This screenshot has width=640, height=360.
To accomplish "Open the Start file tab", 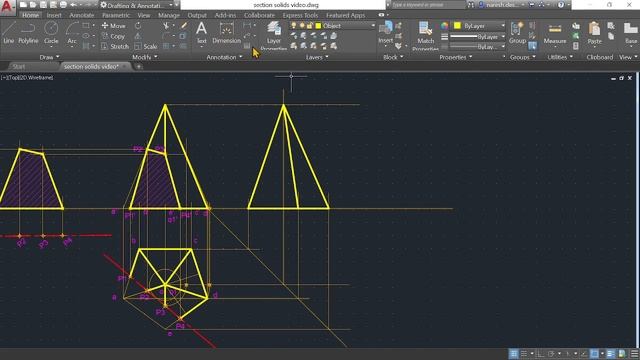I will pyautogui.click(x=19, y=67).
